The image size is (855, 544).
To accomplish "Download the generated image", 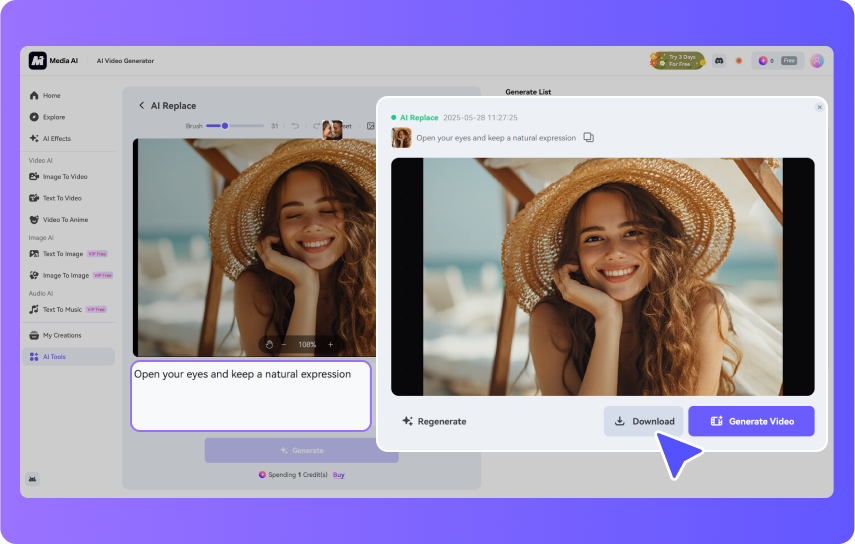I will (x=643, y=421).
